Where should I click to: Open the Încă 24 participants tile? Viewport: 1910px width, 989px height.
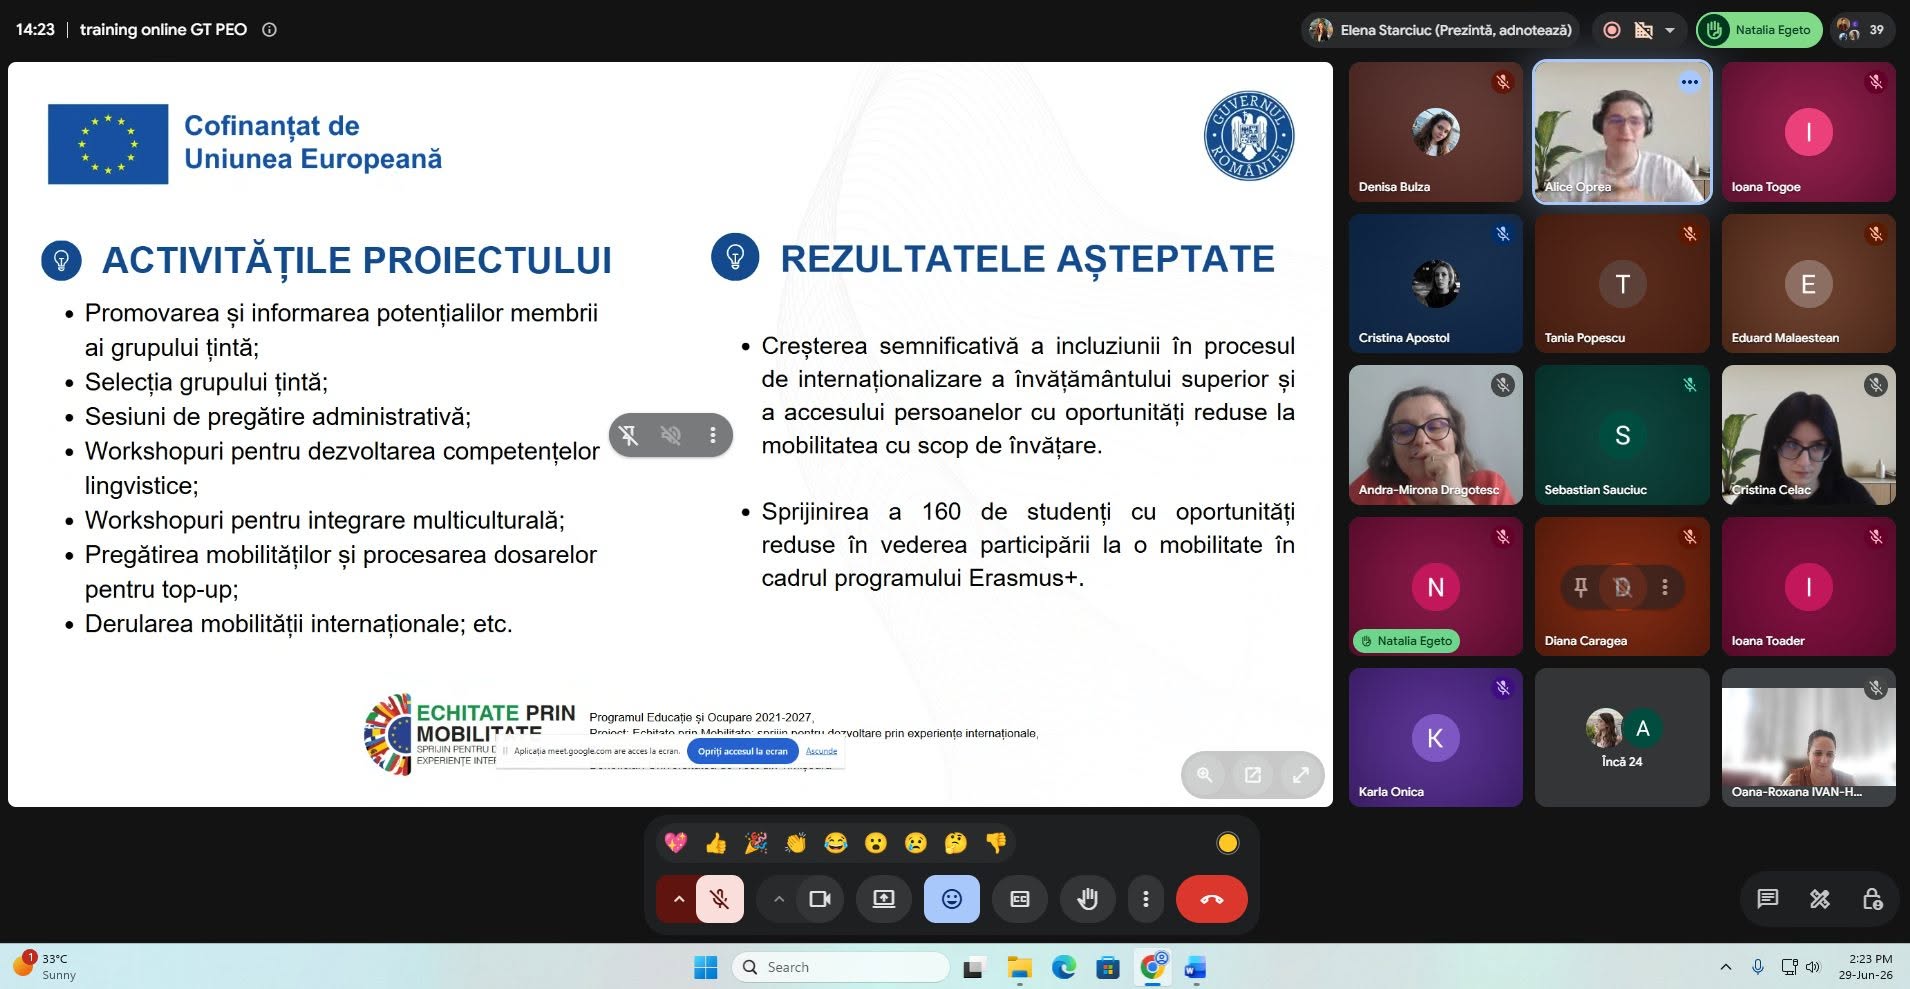(1622, 737)
